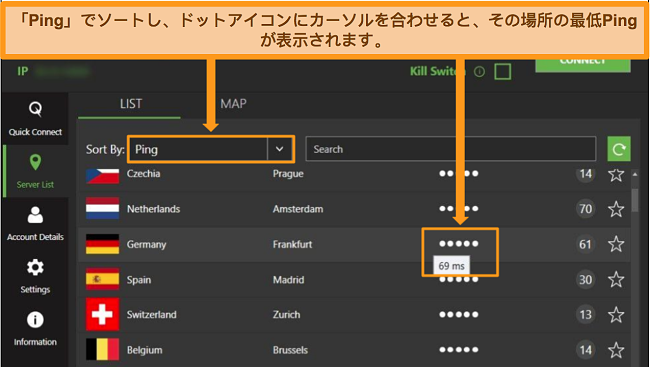This screenshot has width=650, height=367.
Task: Click the ping dots for Zurich
Action: pyautogui.click(x=458, y=315)
